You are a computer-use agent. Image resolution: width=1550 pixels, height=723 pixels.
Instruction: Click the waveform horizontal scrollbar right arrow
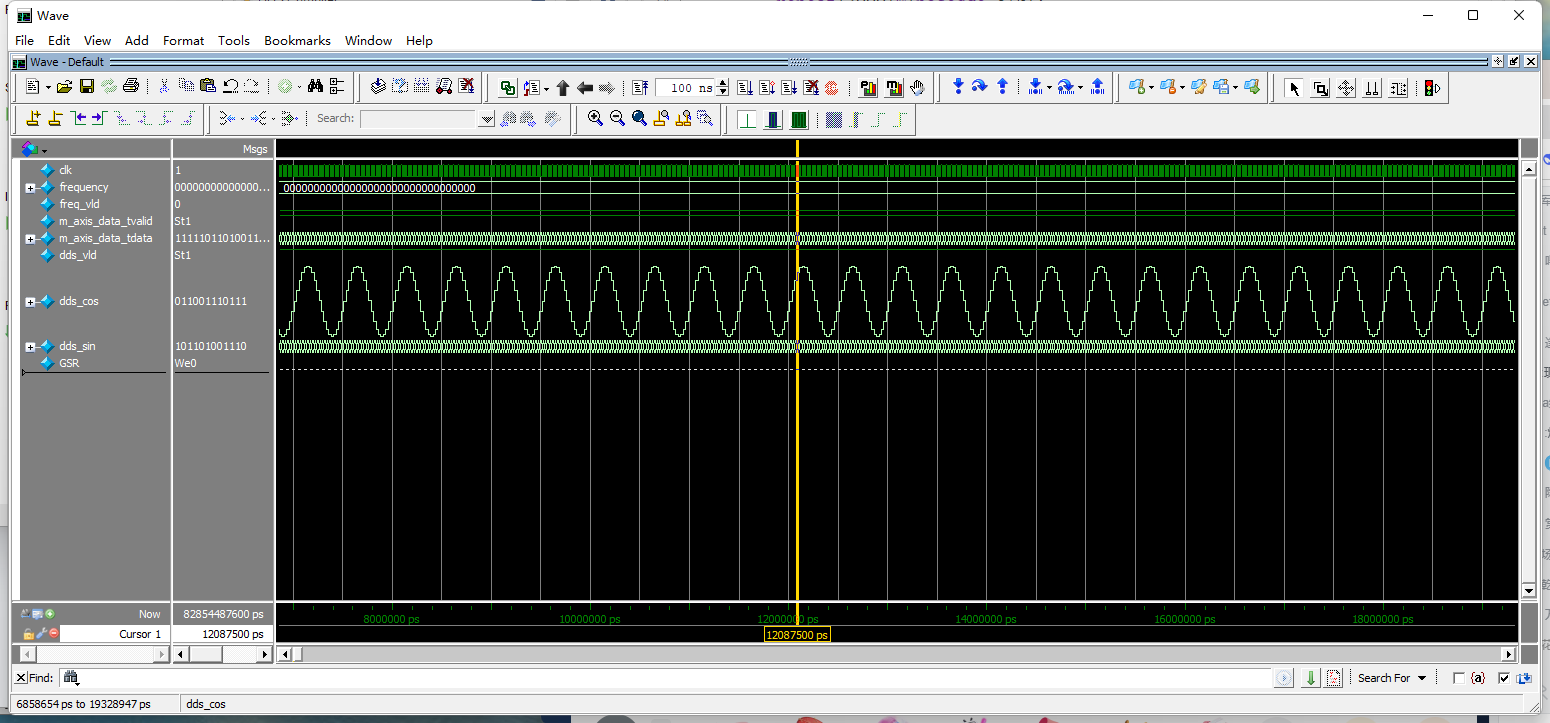coord(1510,654)
